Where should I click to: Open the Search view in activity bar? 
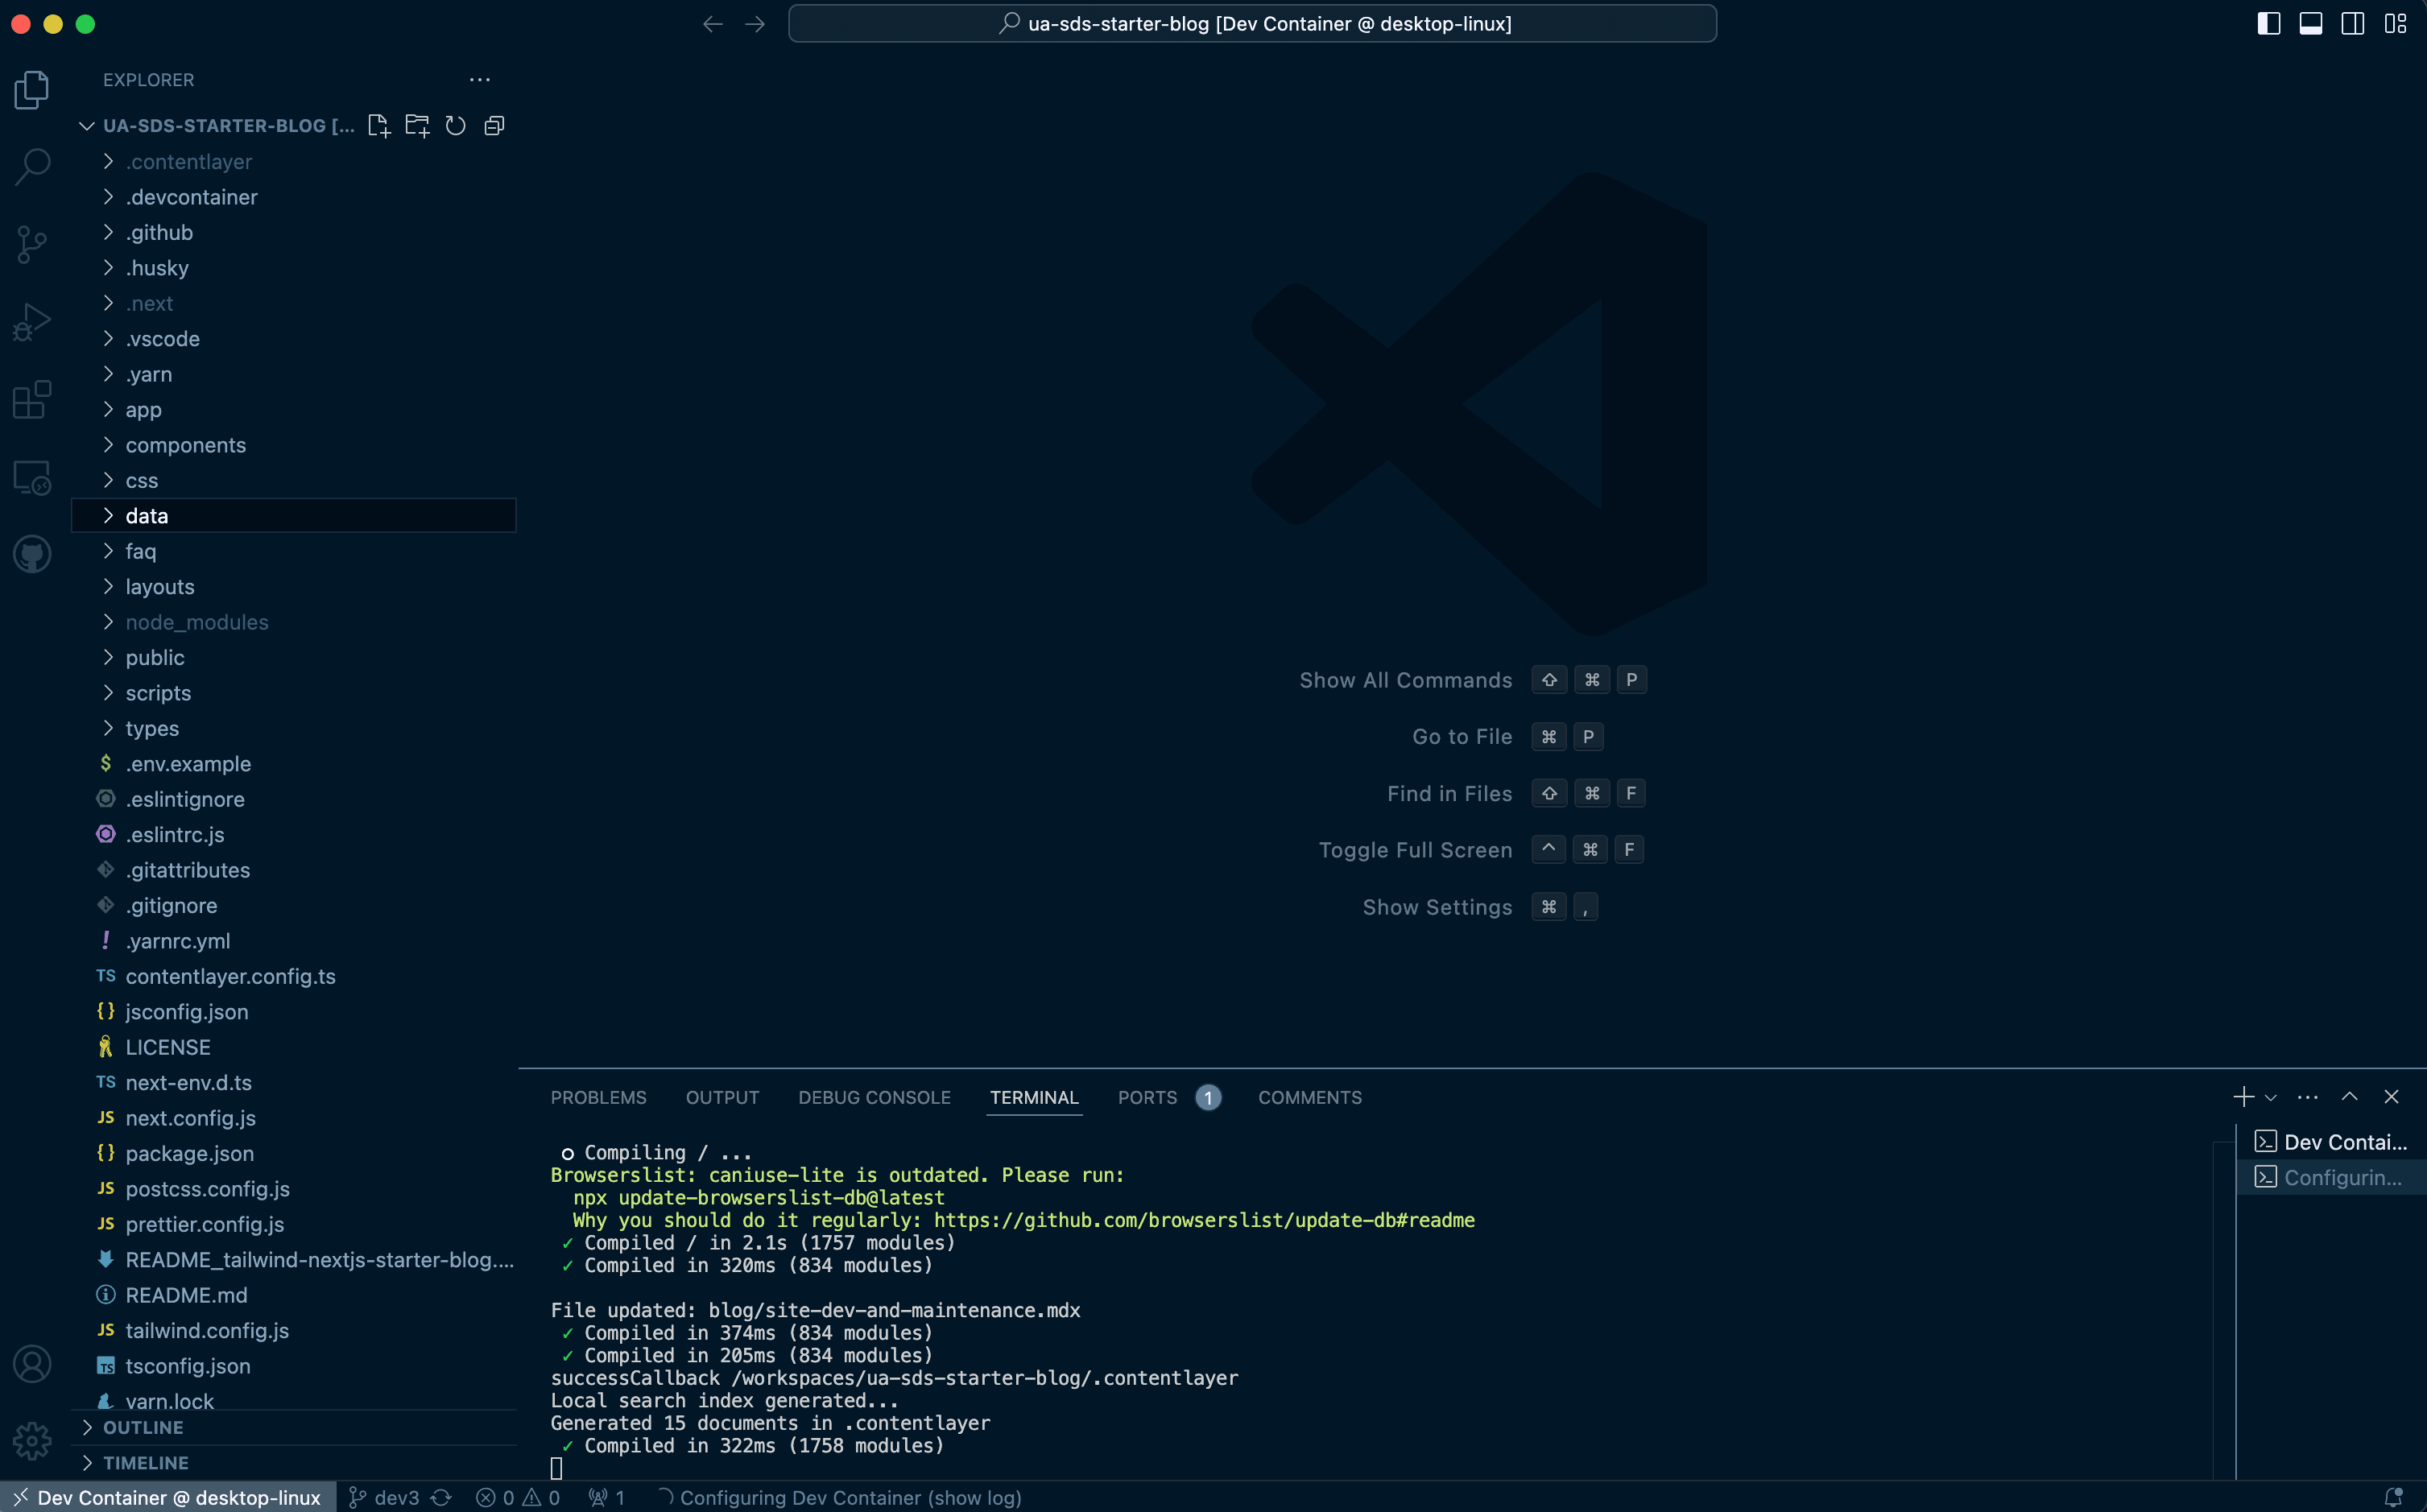click(x=32, y=167)
